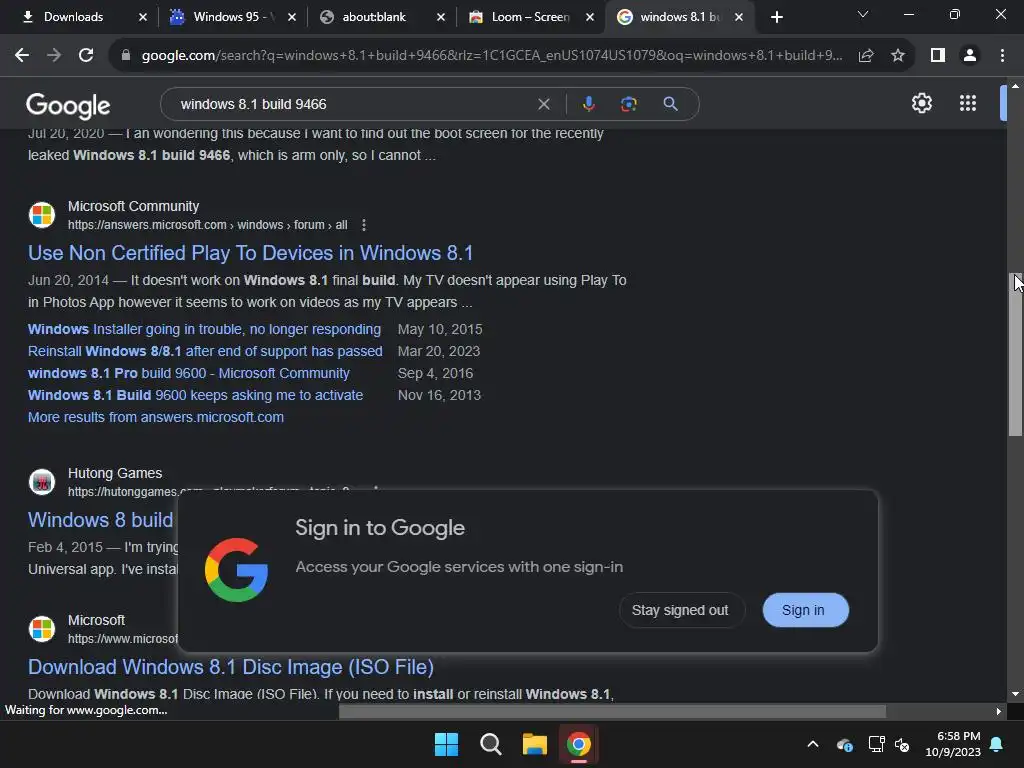Screen dimensions: 1024x768
Task: Click the network display tray icon
Action: [876, 744]
